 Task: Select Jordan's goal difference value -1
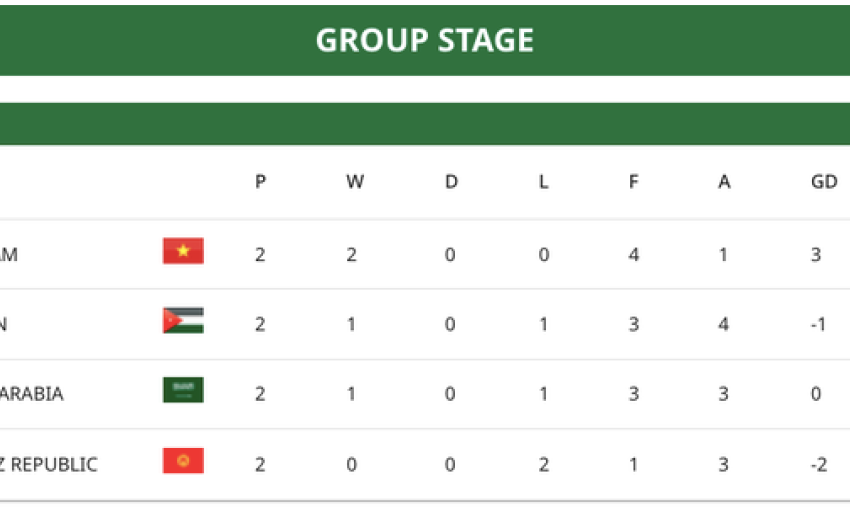[x=818, y=324]
